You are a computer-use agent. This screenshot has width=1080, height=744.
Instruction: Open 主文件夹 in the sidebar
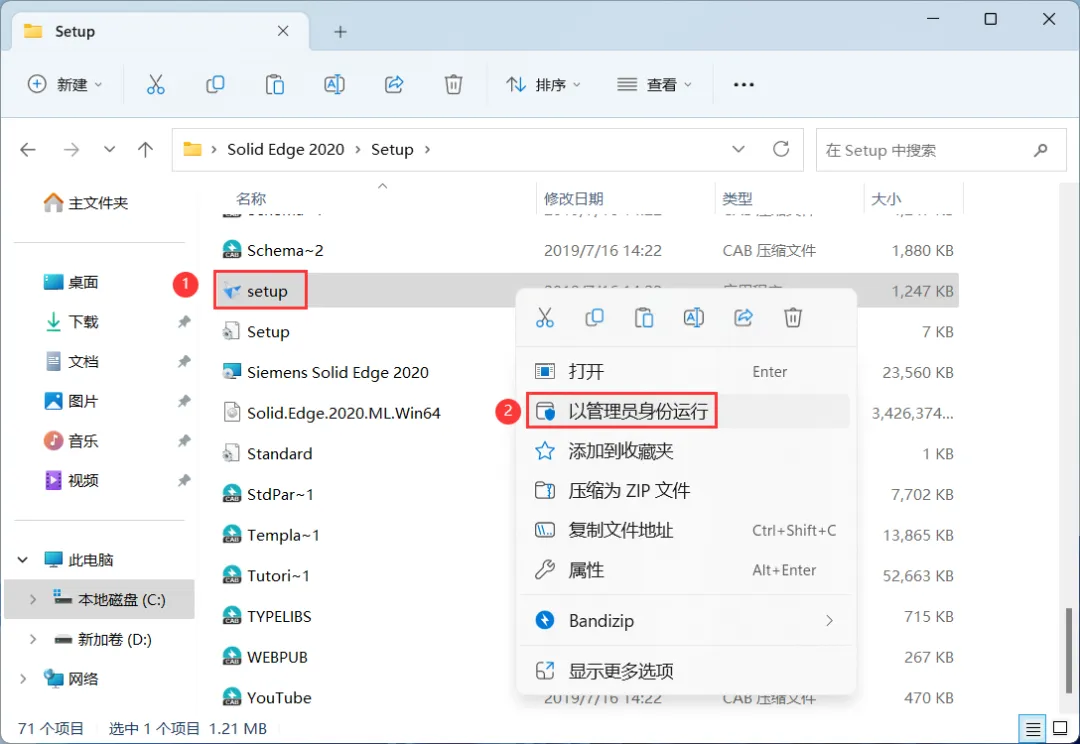pyautogui.click(x=86, y=203)
